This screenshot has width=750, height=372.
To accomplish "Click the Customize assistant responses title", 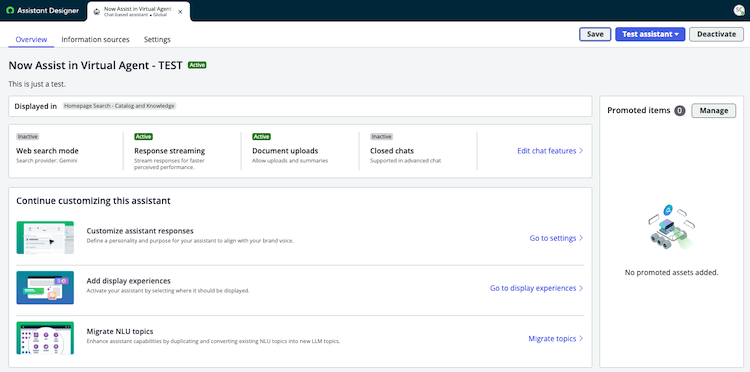I will click(140, 230).
